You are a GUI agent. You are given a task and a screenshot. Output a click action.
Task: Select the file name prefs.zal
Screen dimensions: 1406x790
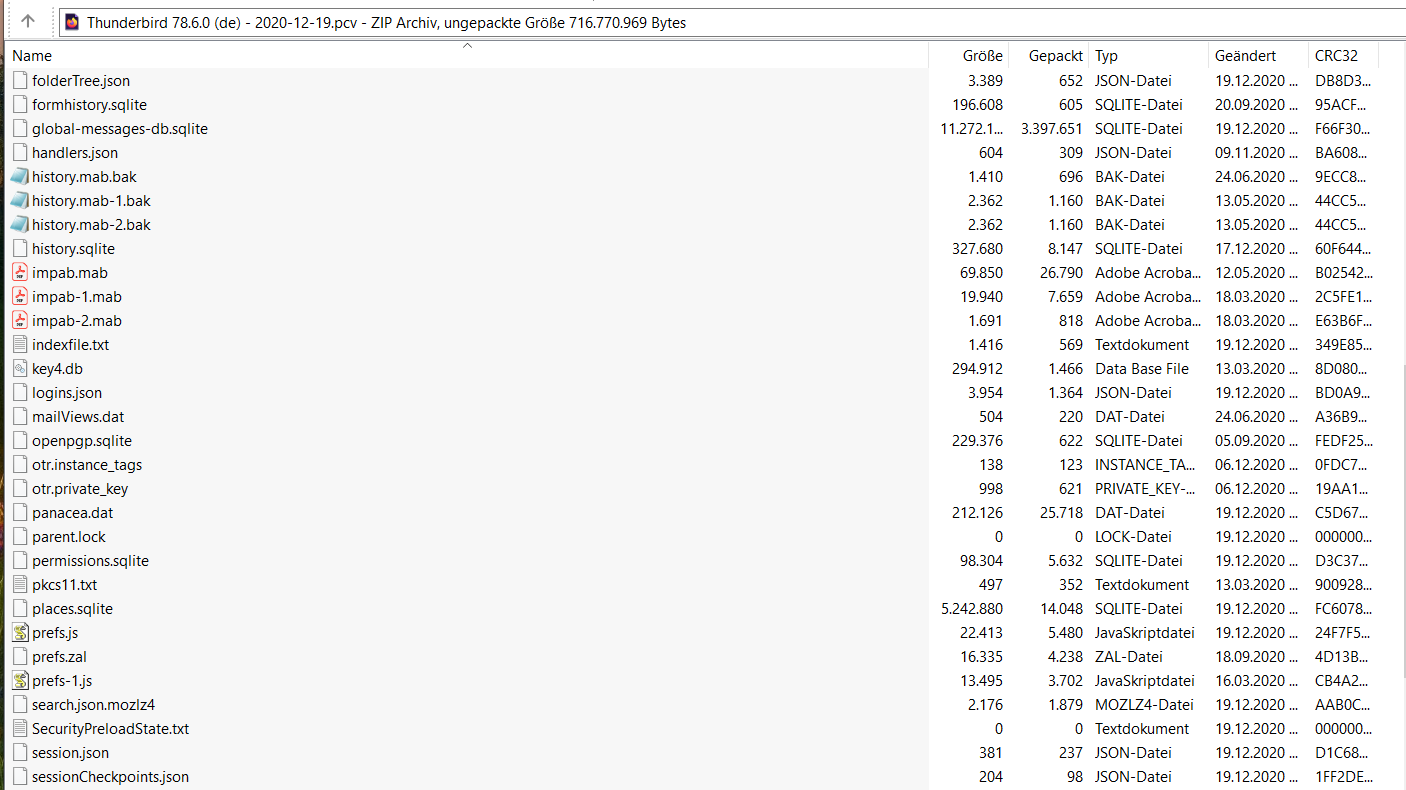[x=59, y=657]
